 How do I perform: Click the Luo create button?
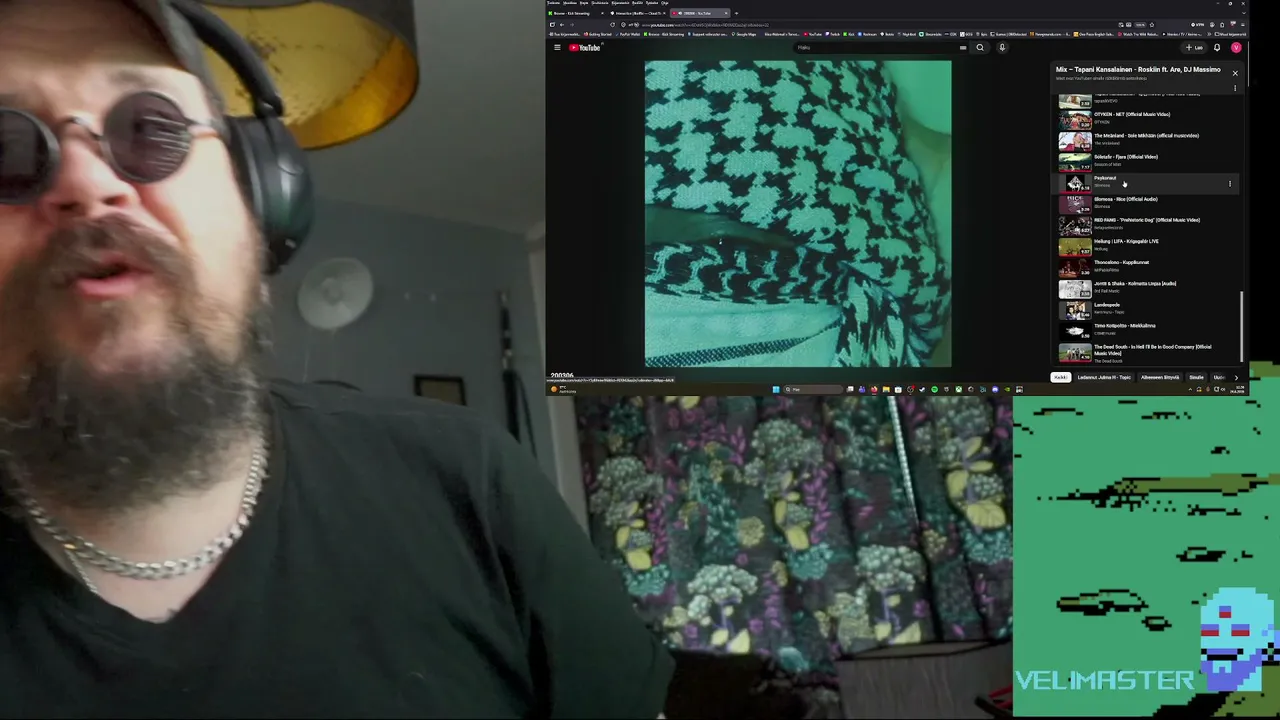(1194, 47)
